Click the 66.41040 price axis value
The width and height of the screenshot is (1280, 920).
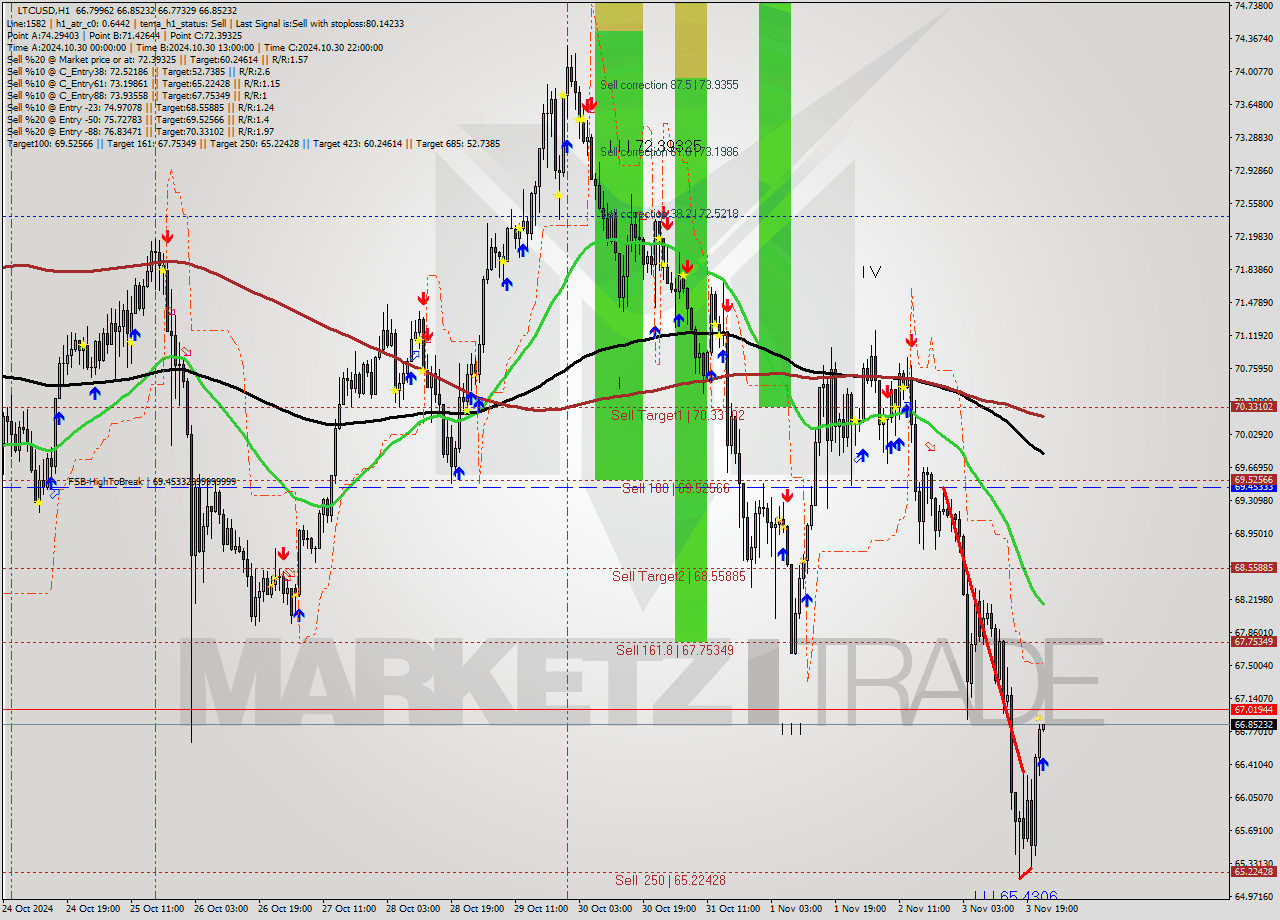[1253, 764]
